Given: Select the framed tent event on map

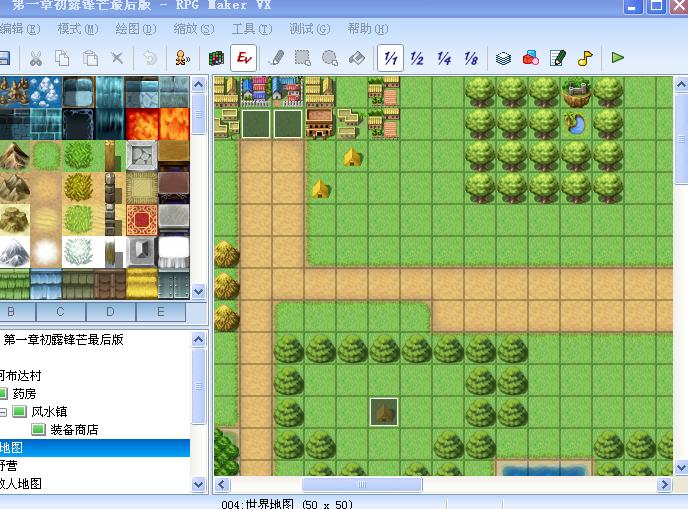Looking at the screenshot, I should pos(384,412).
